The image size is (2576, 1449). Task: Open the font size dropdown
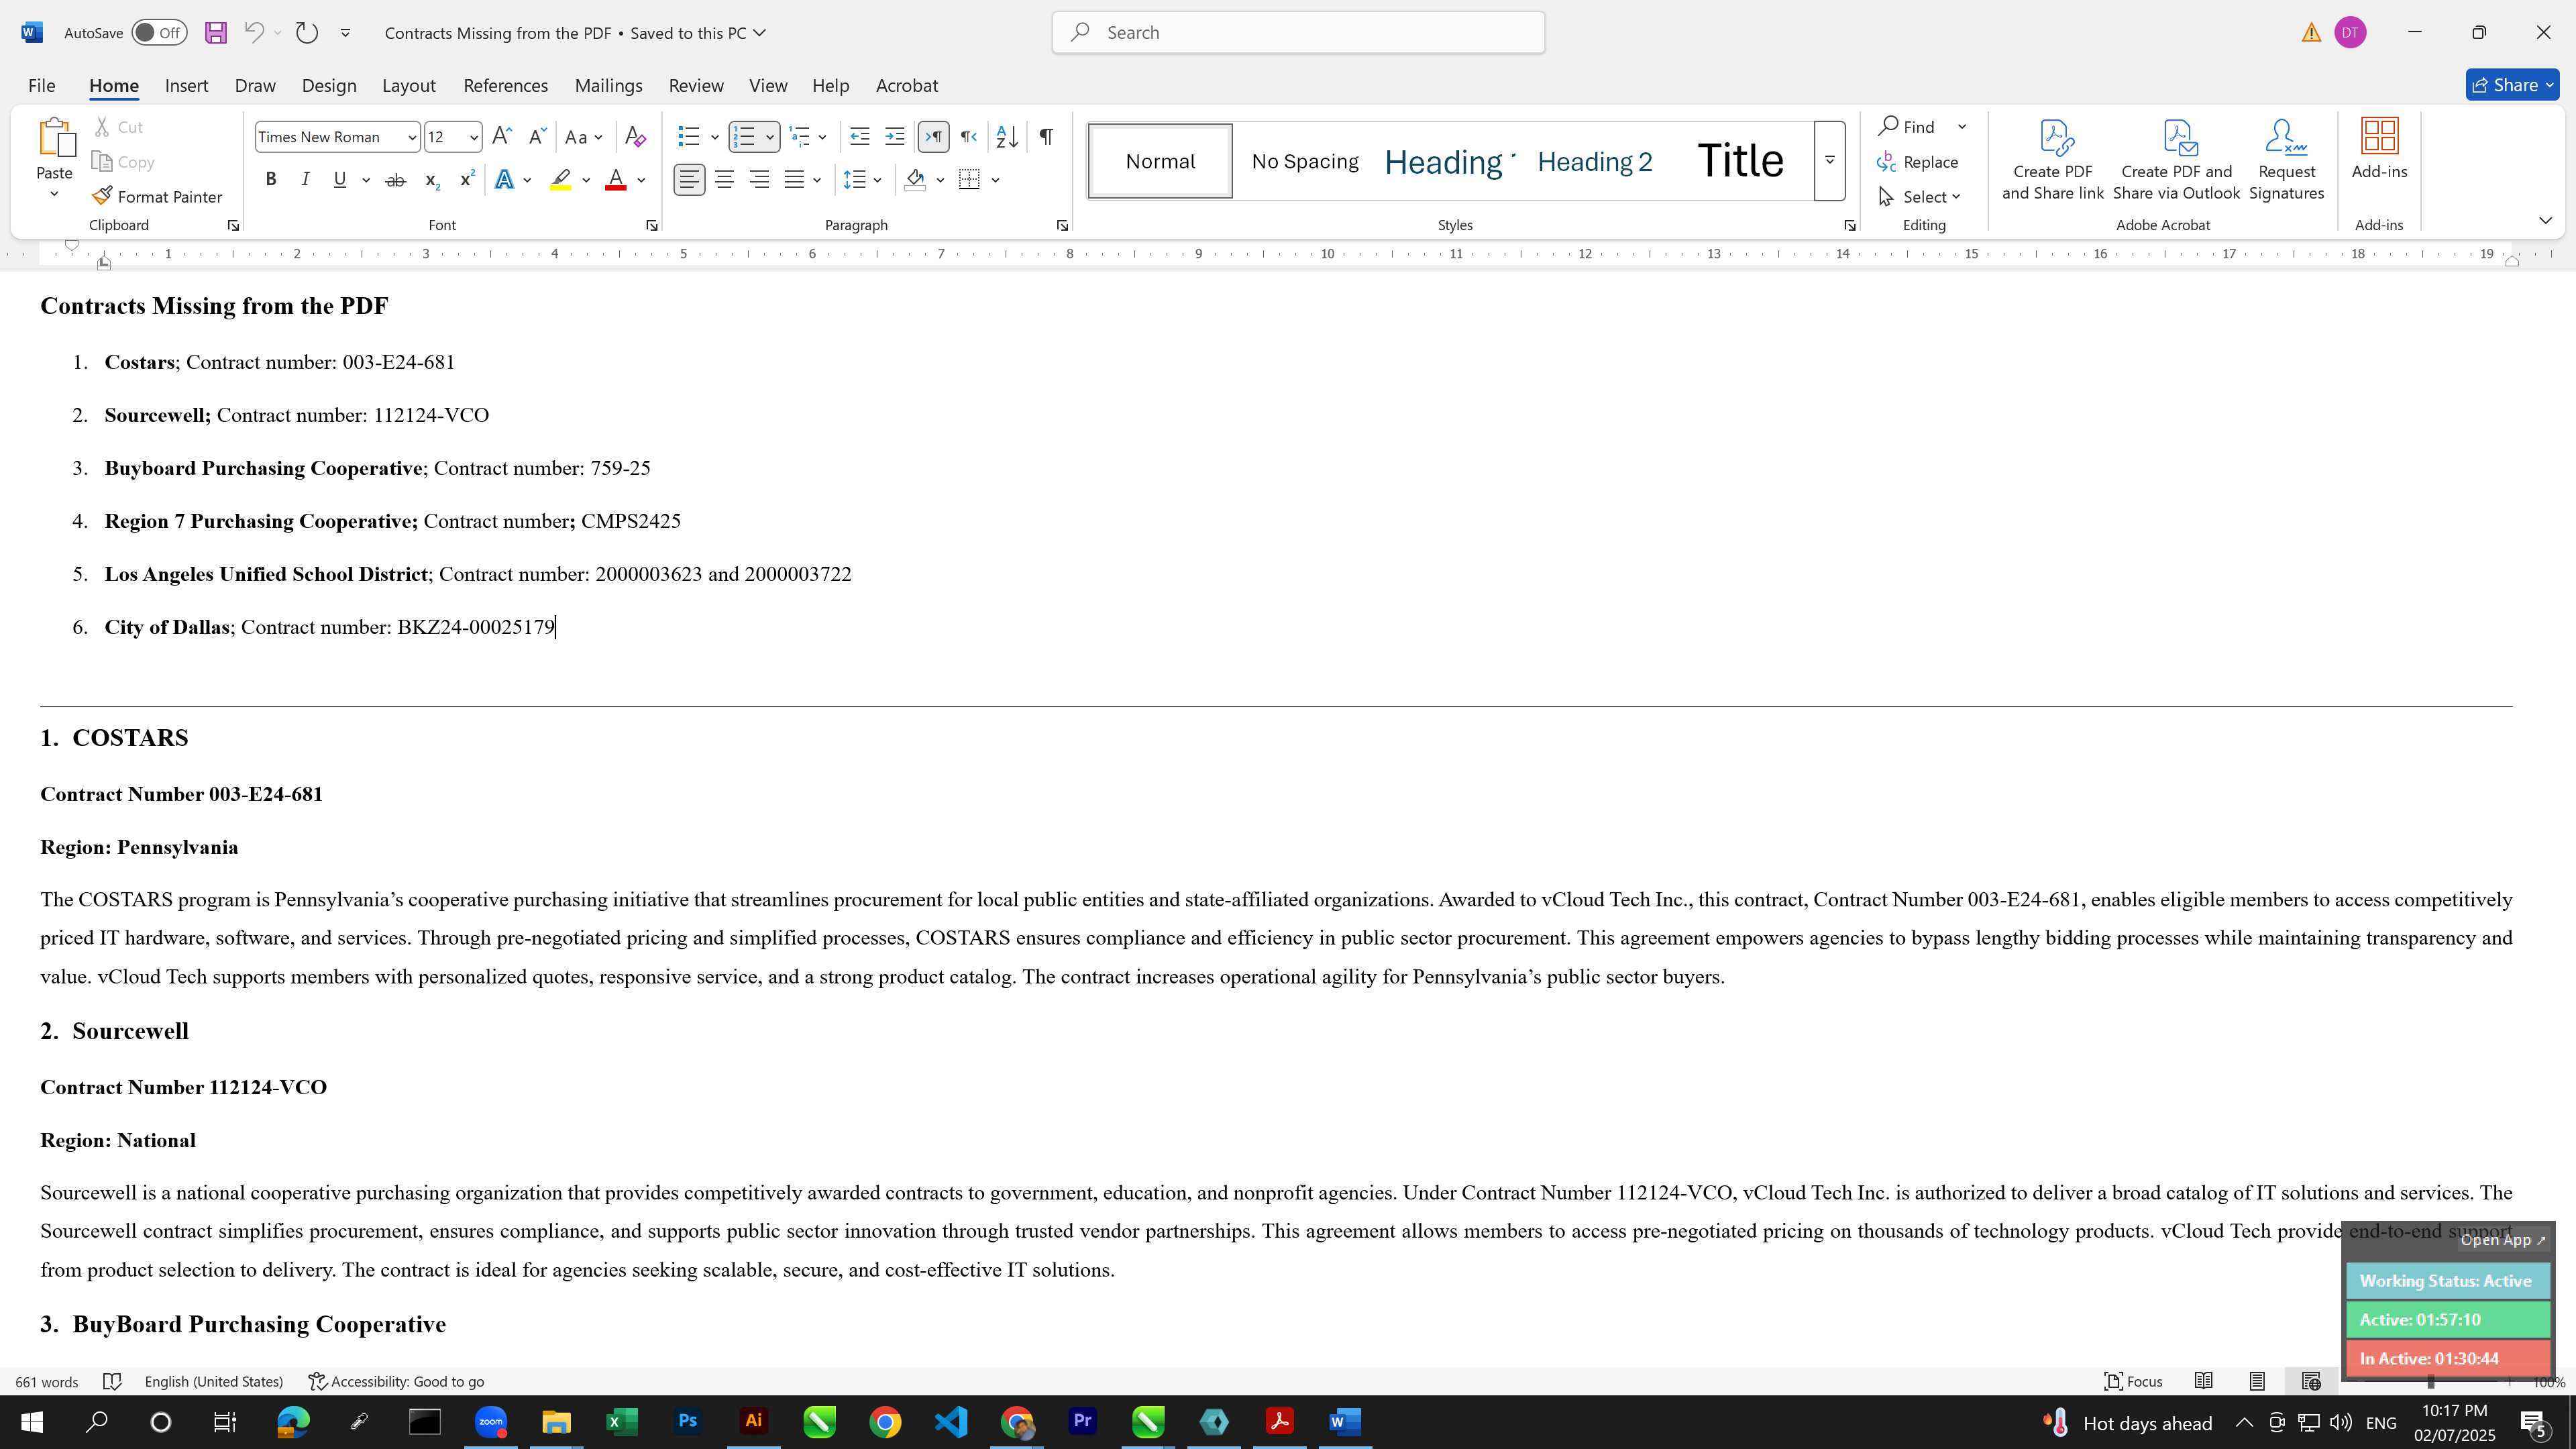[473, 137]
